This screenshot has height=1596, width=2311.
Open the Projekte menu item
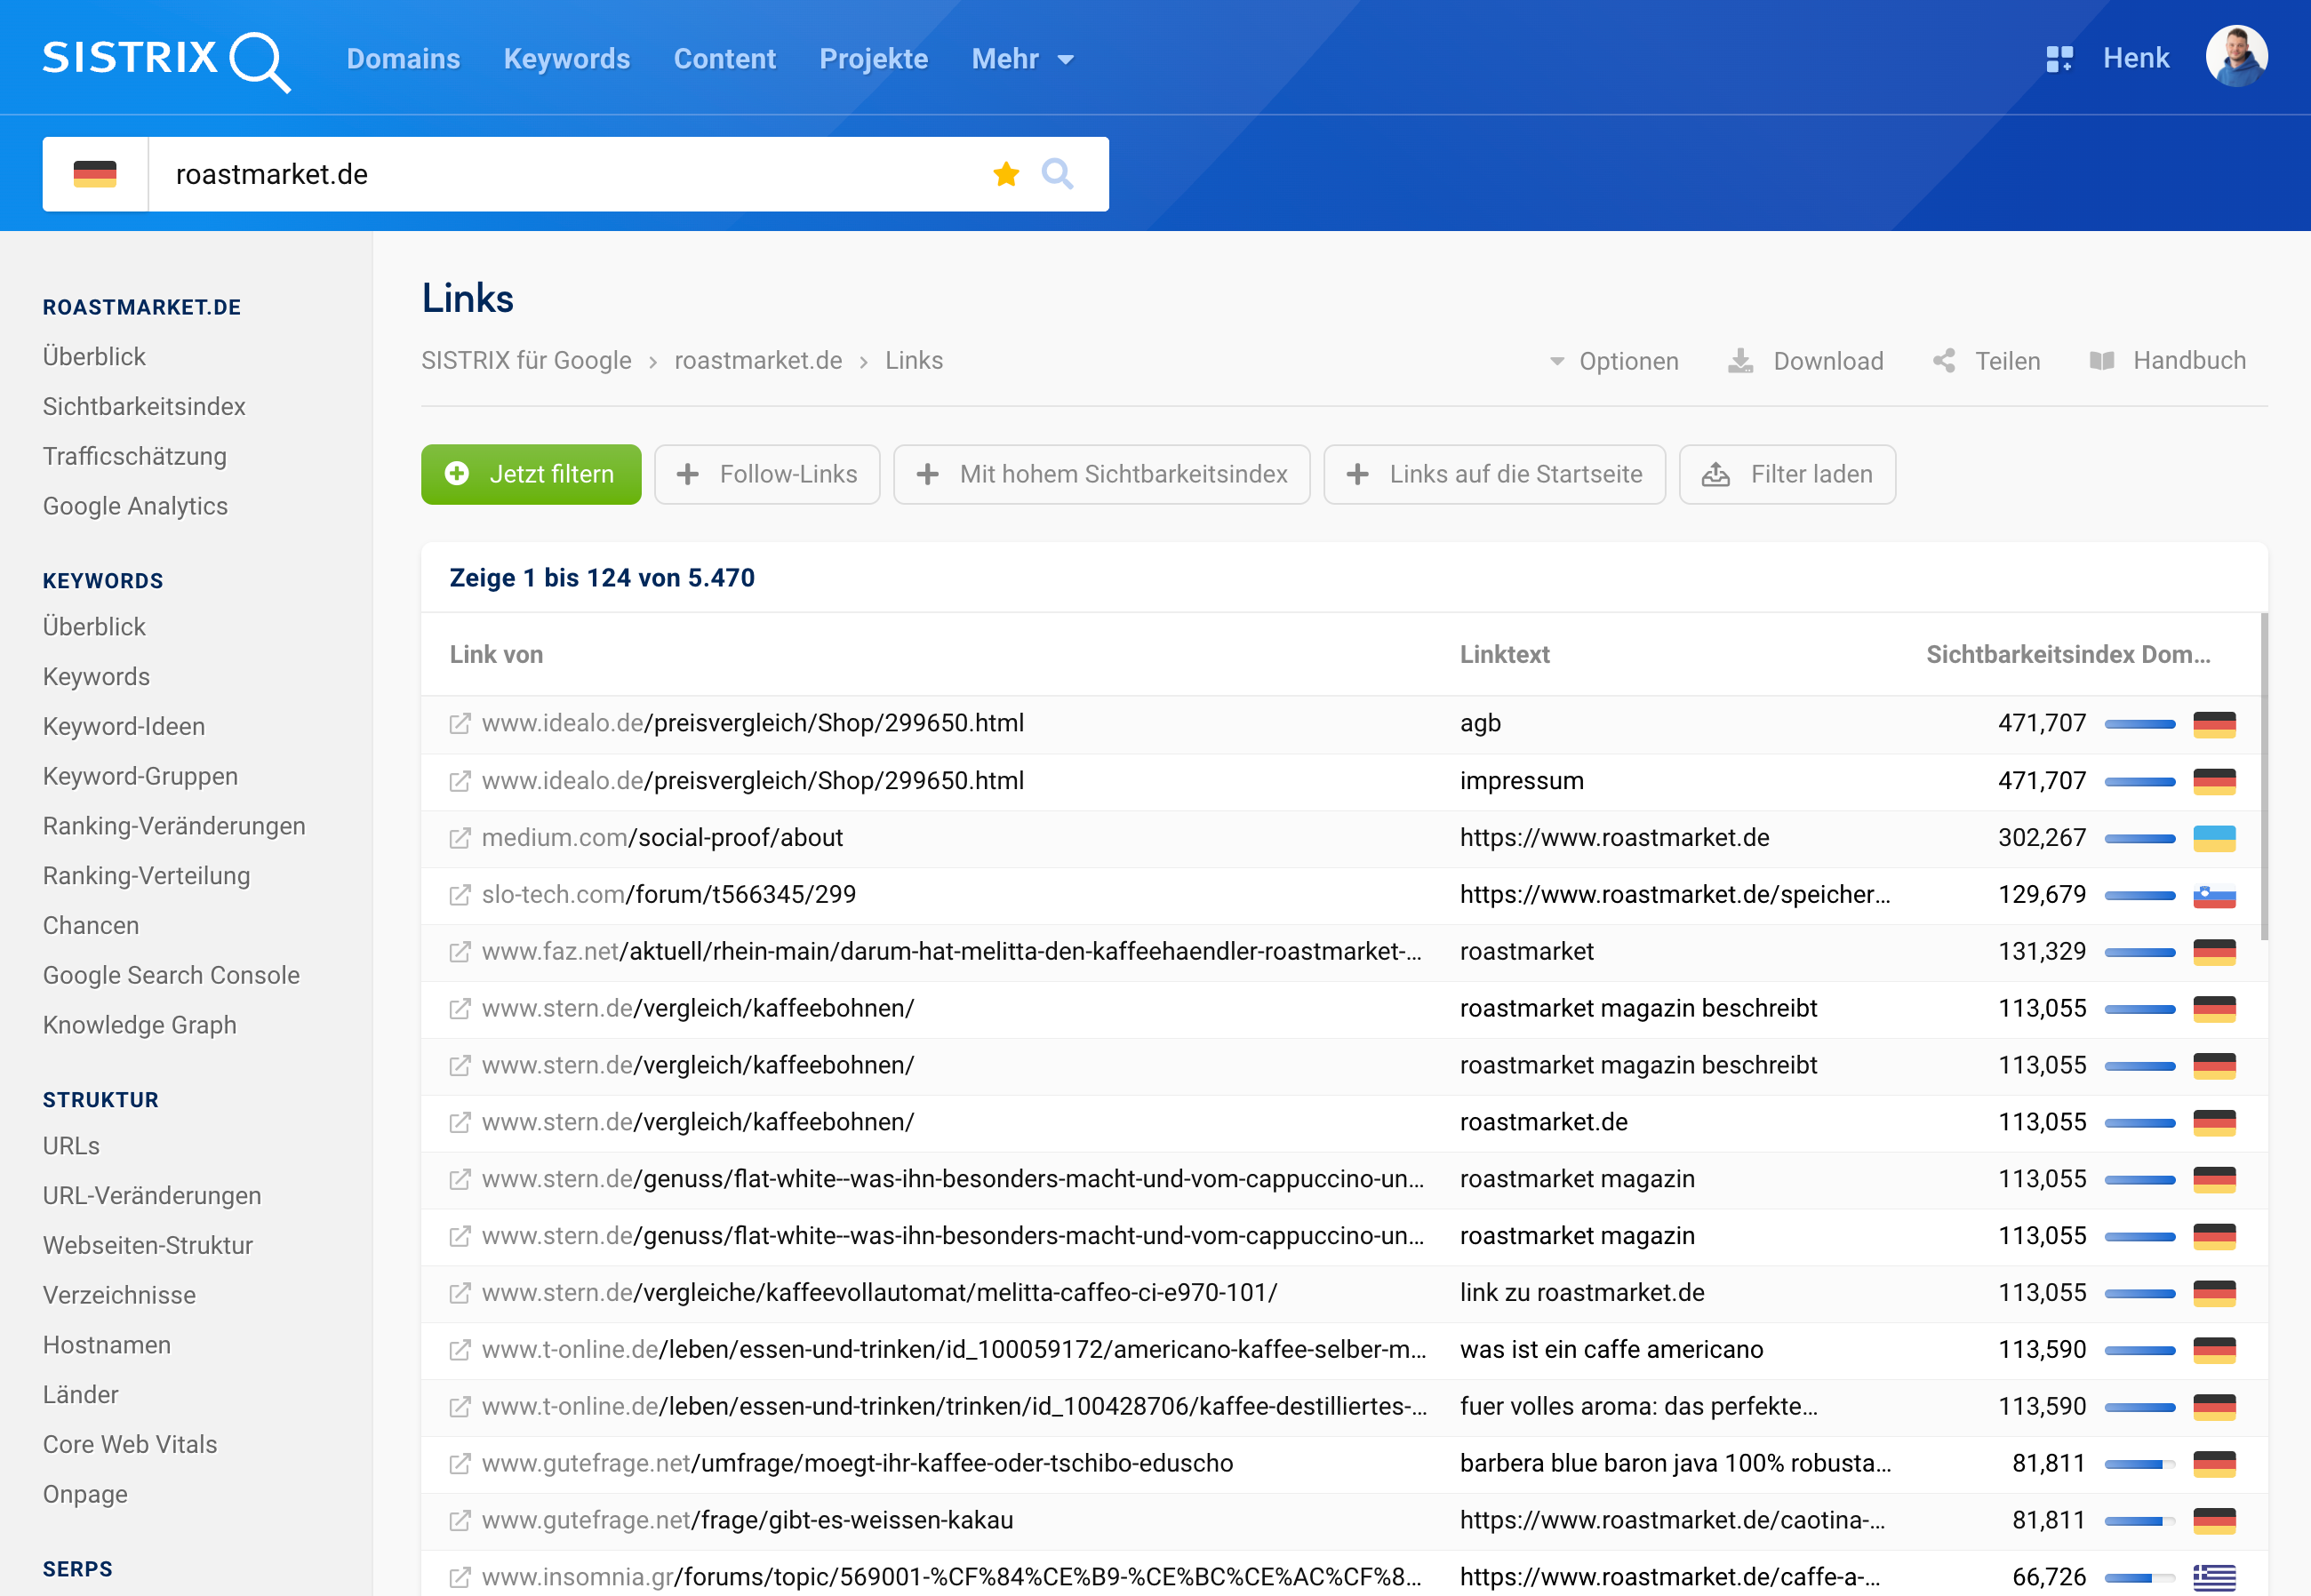tap(872, 58)
